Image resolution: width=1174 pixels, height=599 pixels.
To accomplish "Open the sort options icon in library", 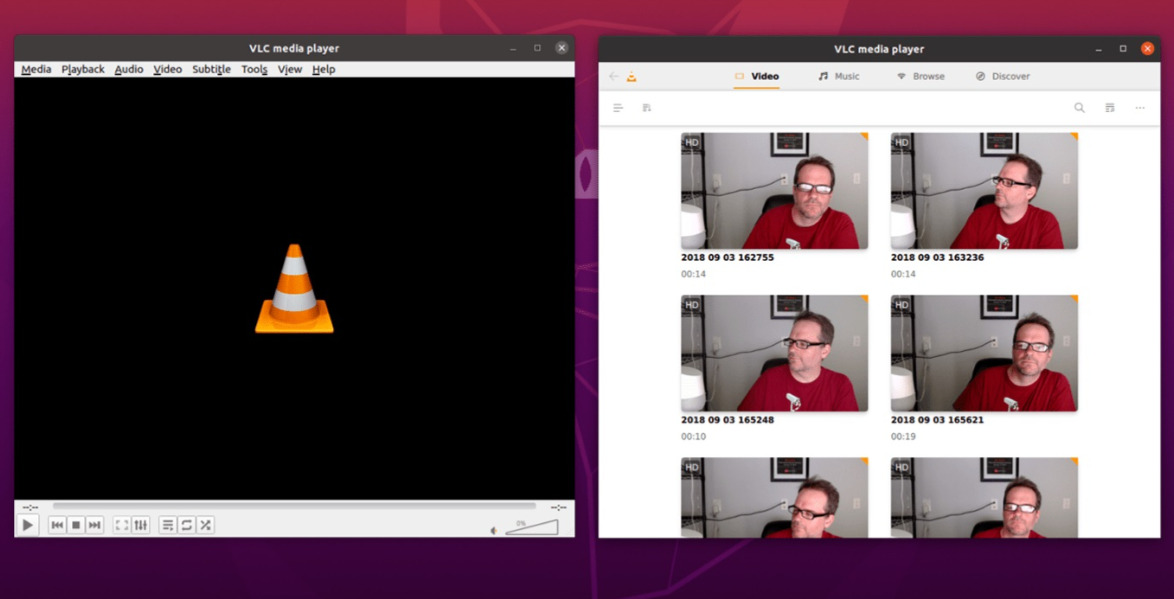I will [647, 108].
